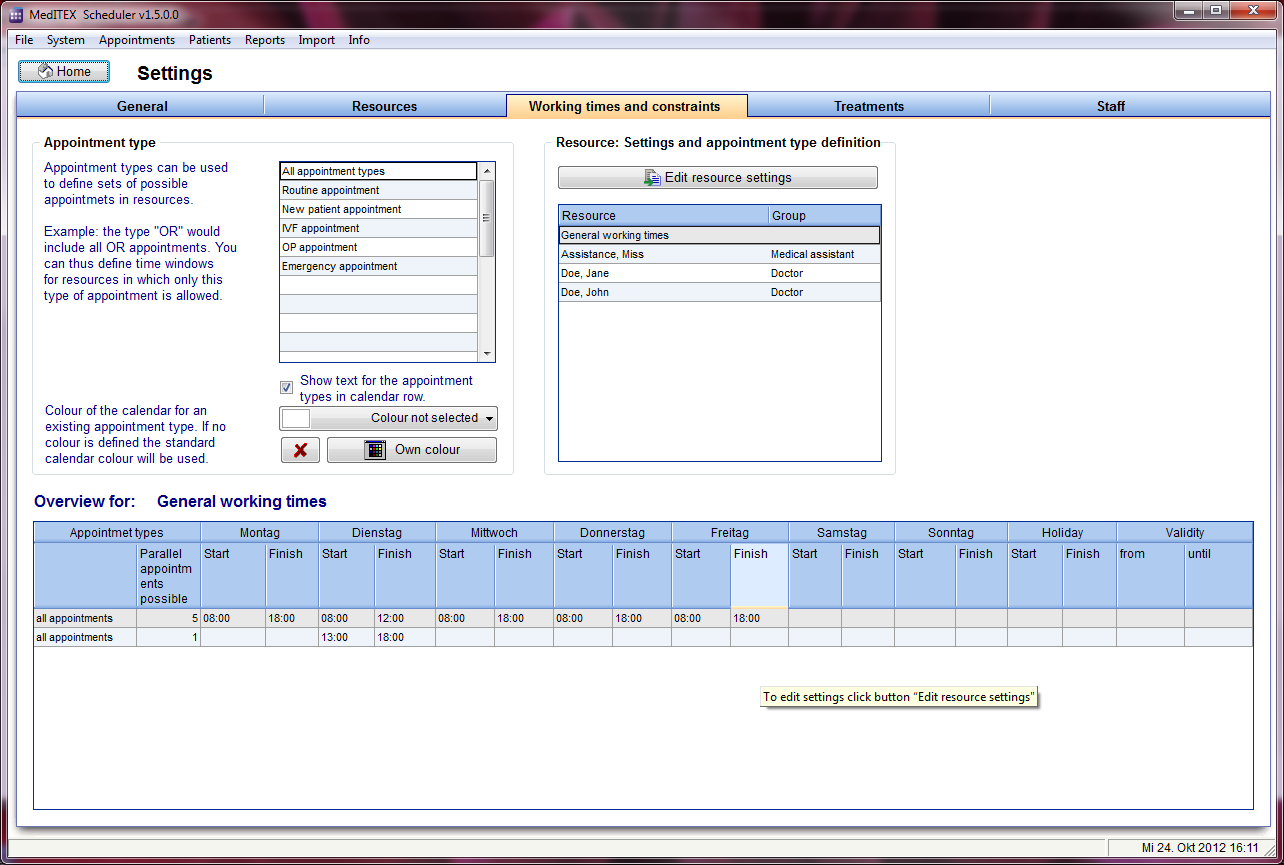The height and width of the screenshot is (865, 1284).
Task: Select 'Emergency appointment' type
Action: (378, 266)
